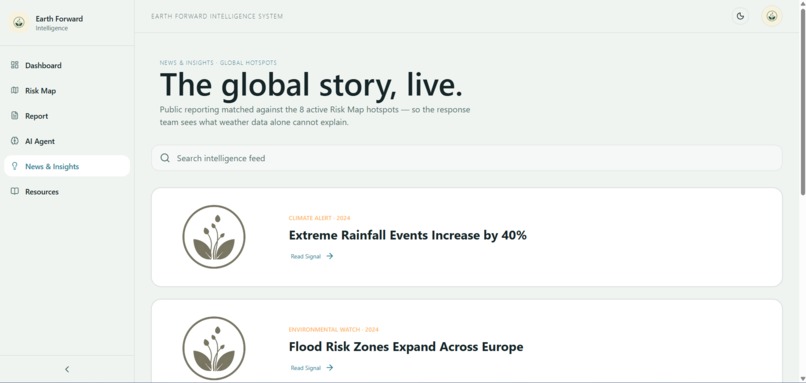Image resolution: width=806 pixels, height=383 pixels.
Task: Select News & Insights menu item
Action: 67,166
